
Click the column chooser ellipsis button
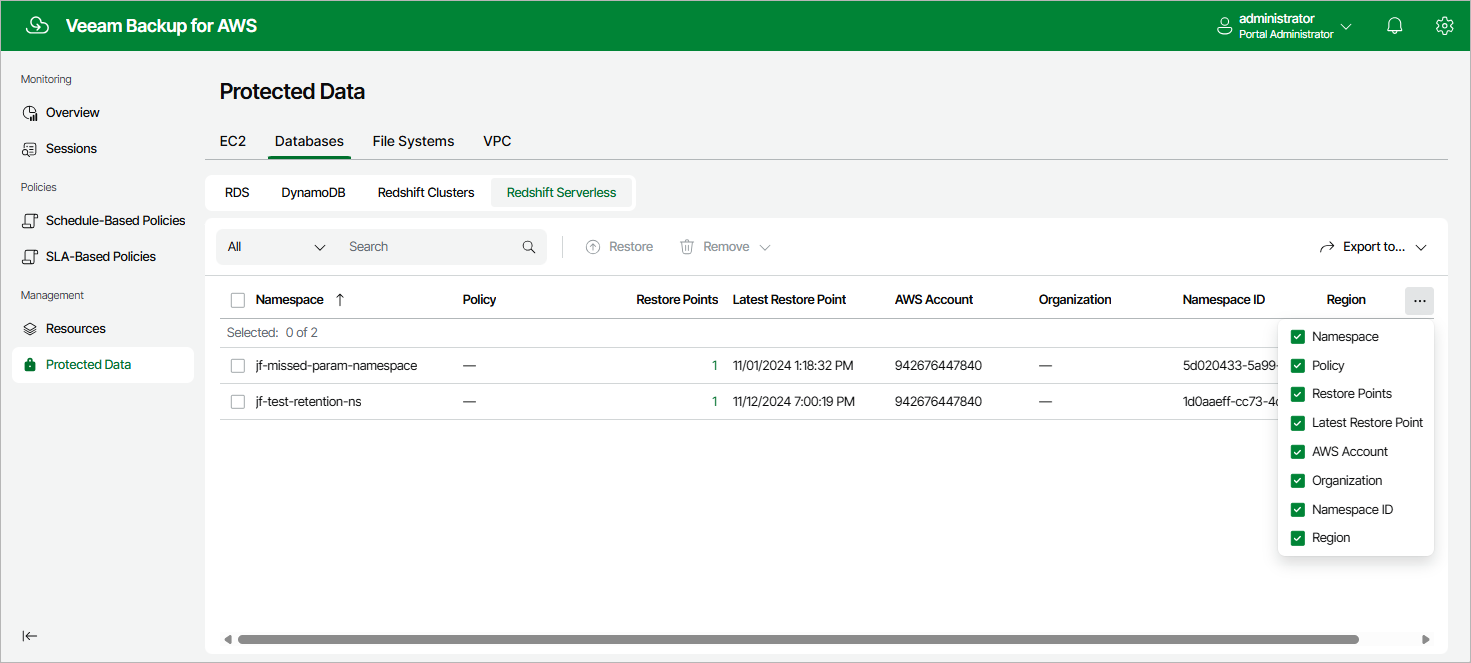click(x=1419, y=301)
